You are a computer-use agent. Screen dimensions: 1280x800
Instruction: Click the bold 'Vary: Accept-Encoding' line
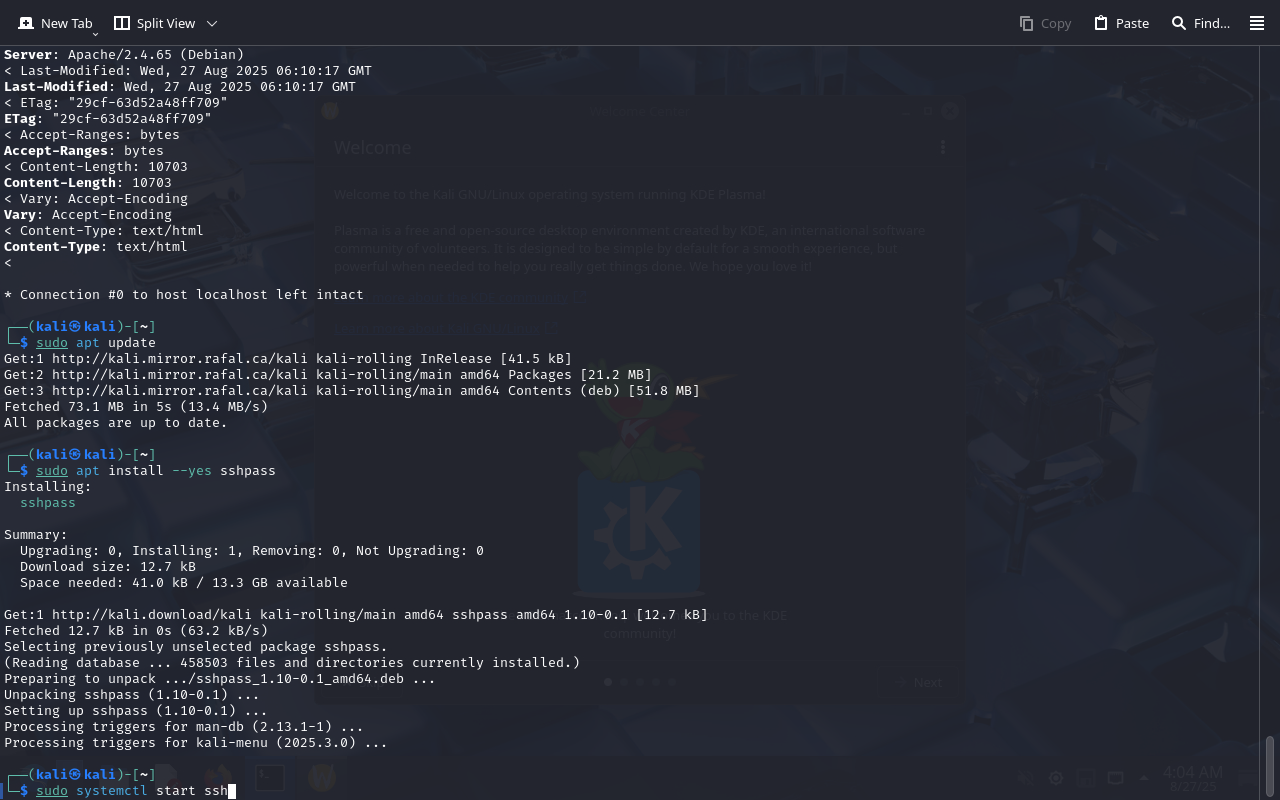point(88,214)
